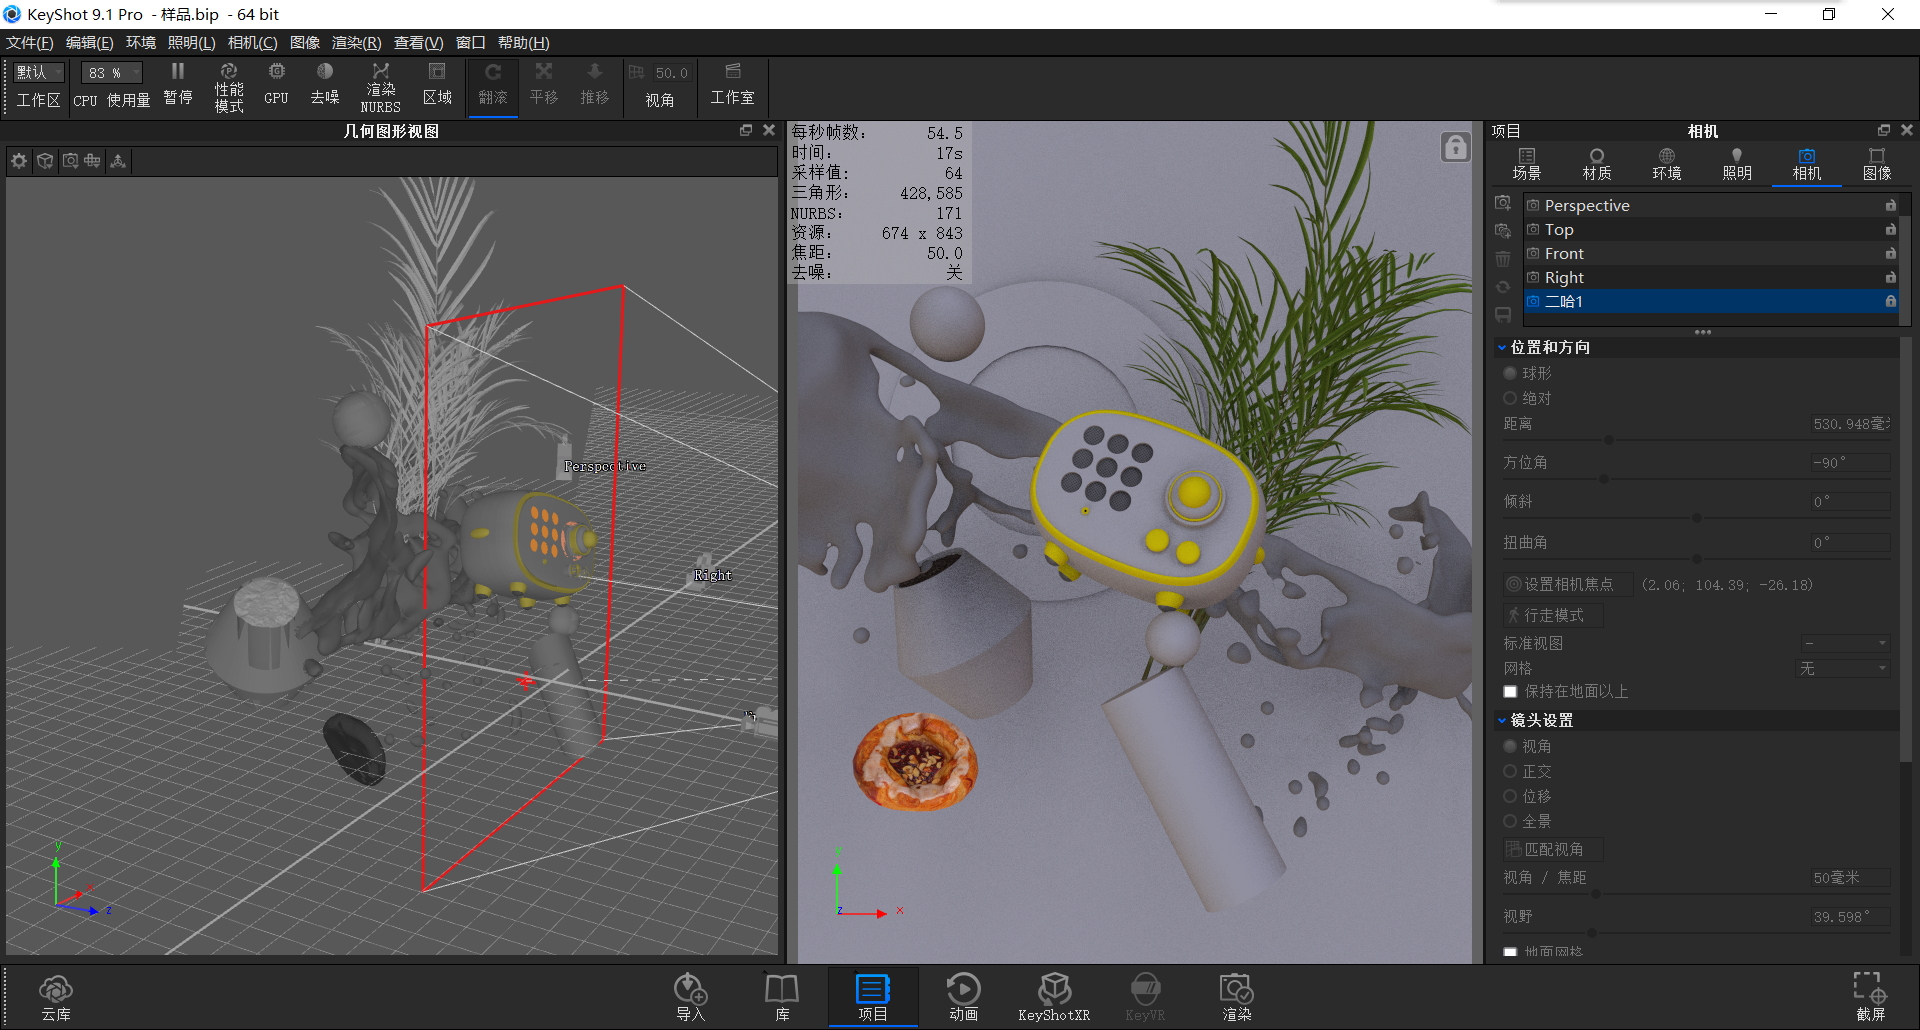Screen dimensions: 1920x1030
Task: Click the 设置相机焦点 button
Action: [1566, 584]
